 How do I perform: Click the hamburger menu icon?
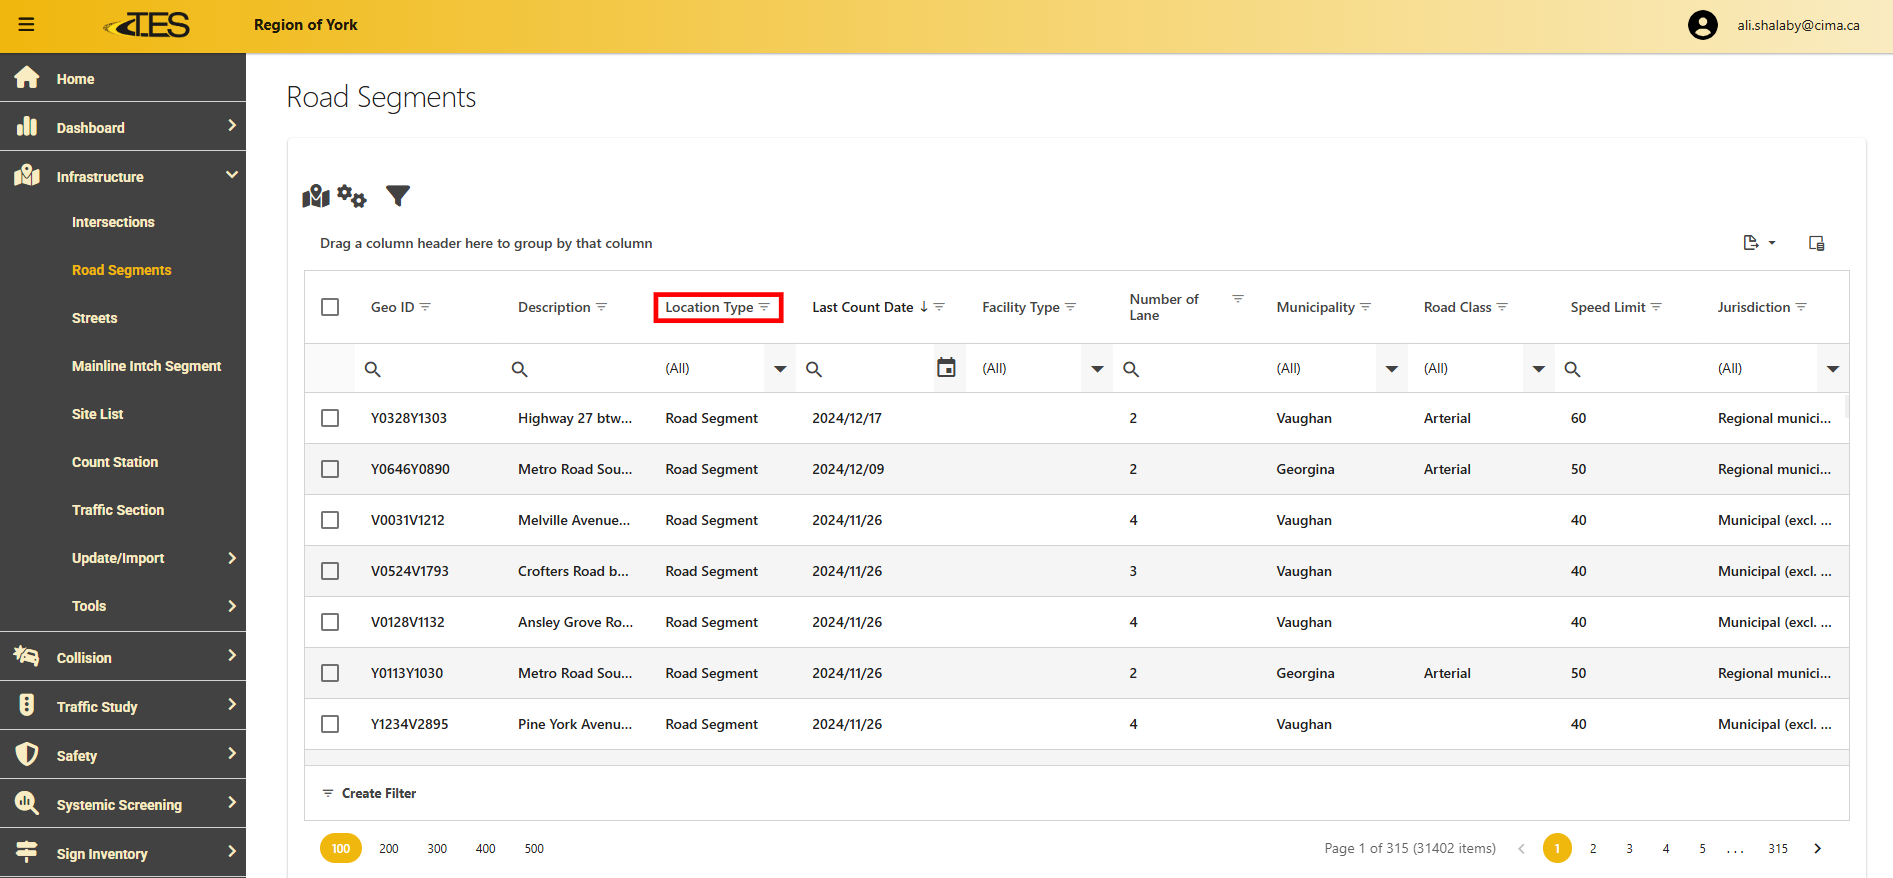pyautogui.click(x=27, y=25)
